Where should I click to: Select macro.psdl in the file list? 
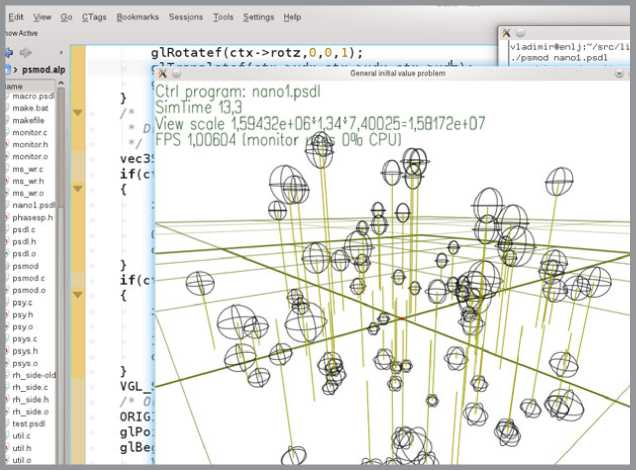pyautogui.click(x=32, y=96)
